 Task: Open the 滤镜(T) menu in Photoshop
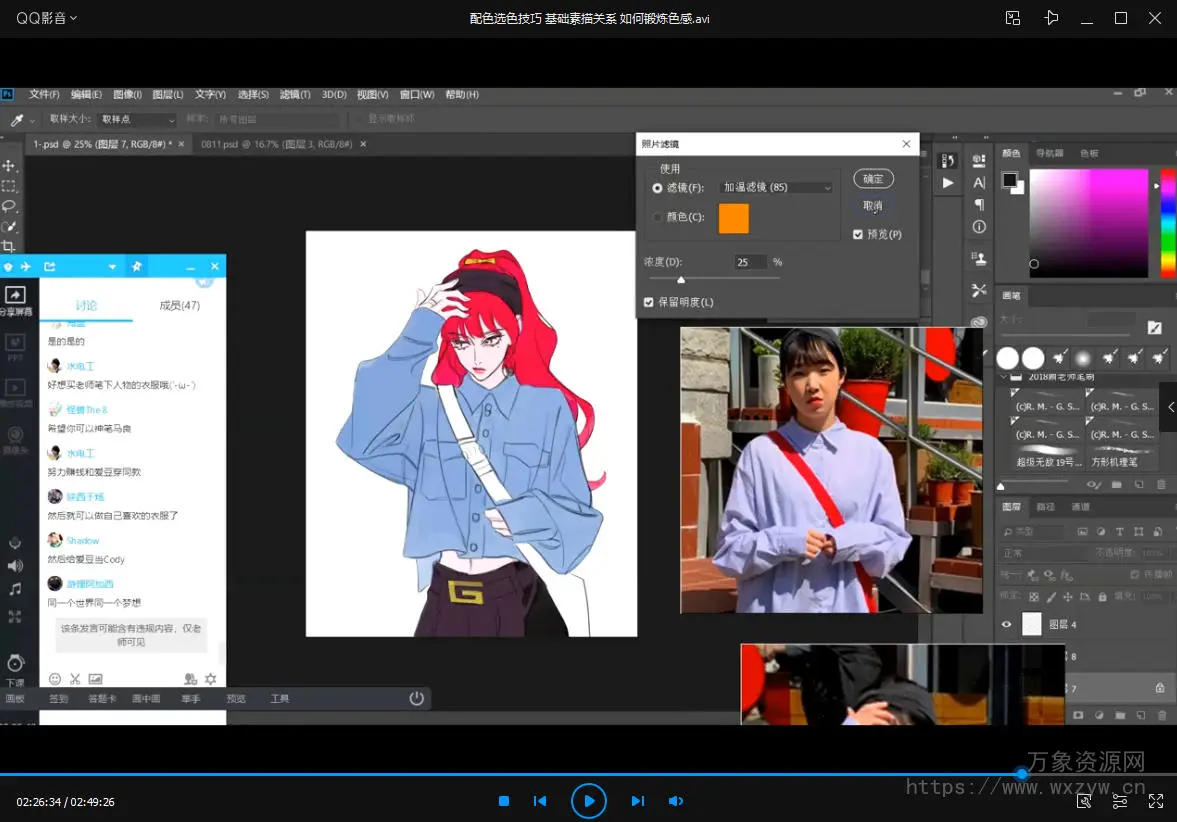coord(295,95)
